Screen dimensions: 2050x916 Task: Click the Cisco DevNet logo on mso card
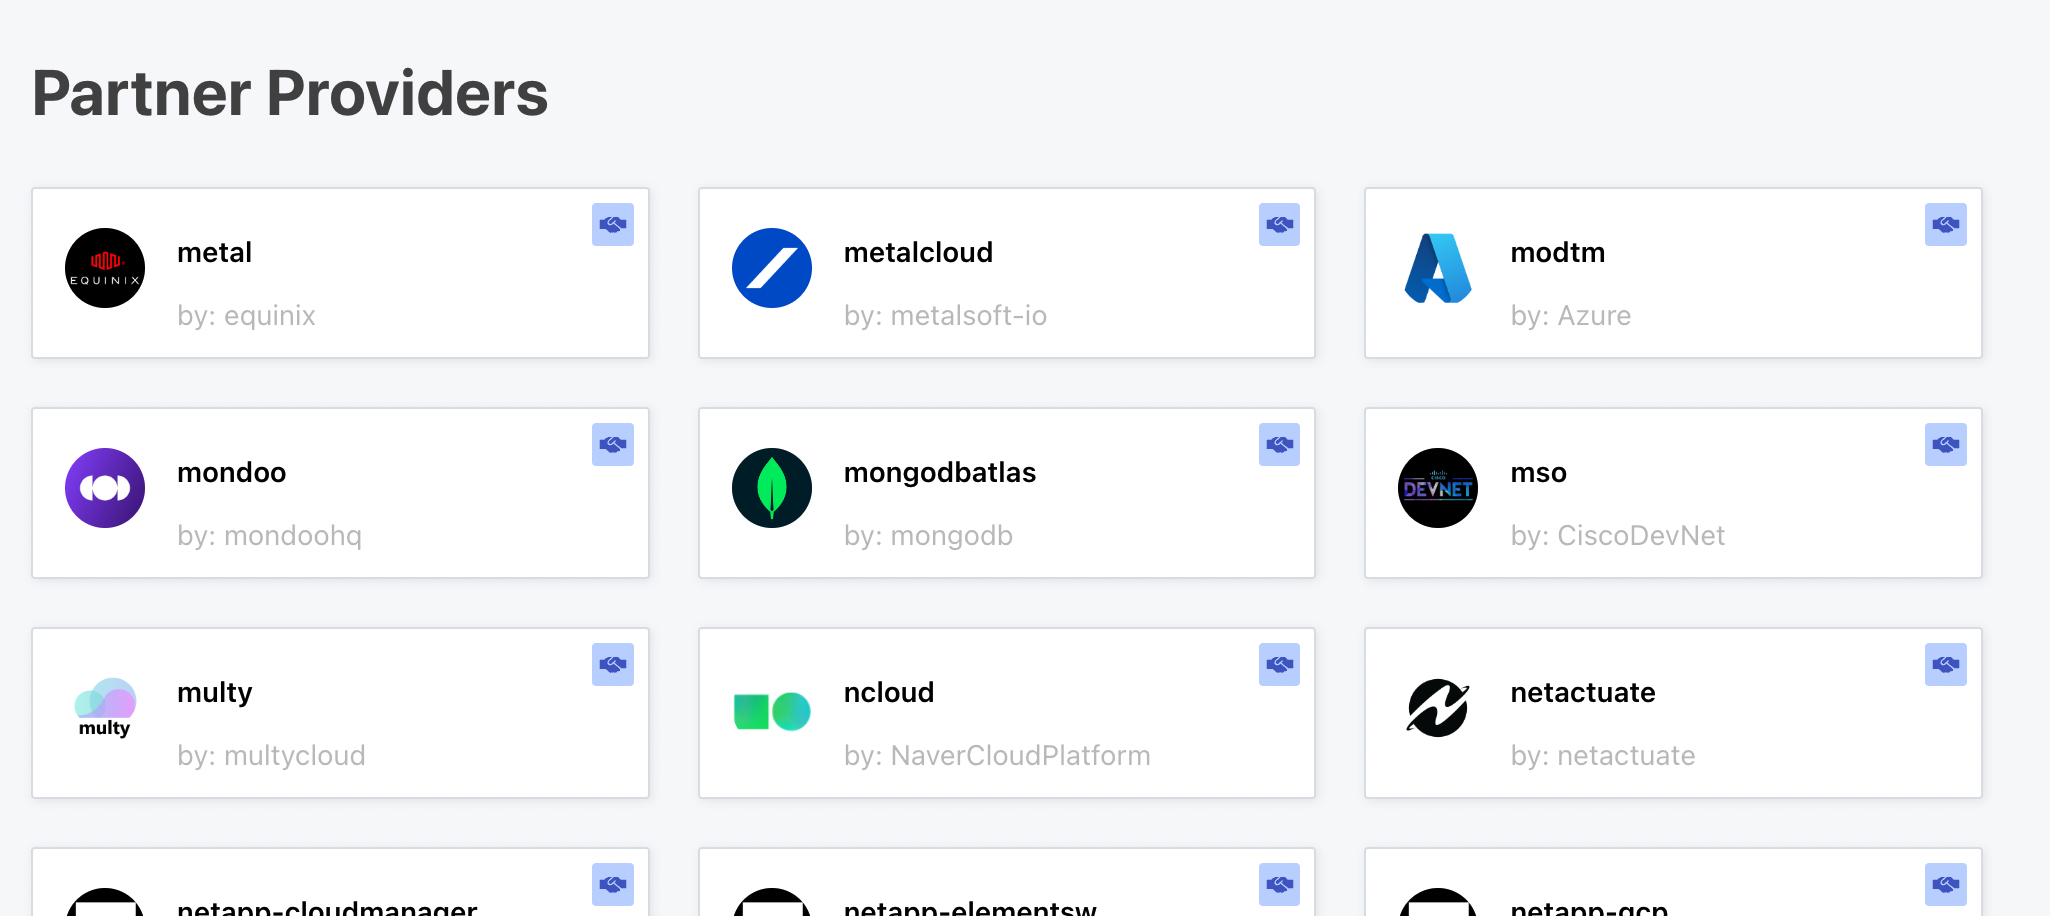click(1438, 488)
